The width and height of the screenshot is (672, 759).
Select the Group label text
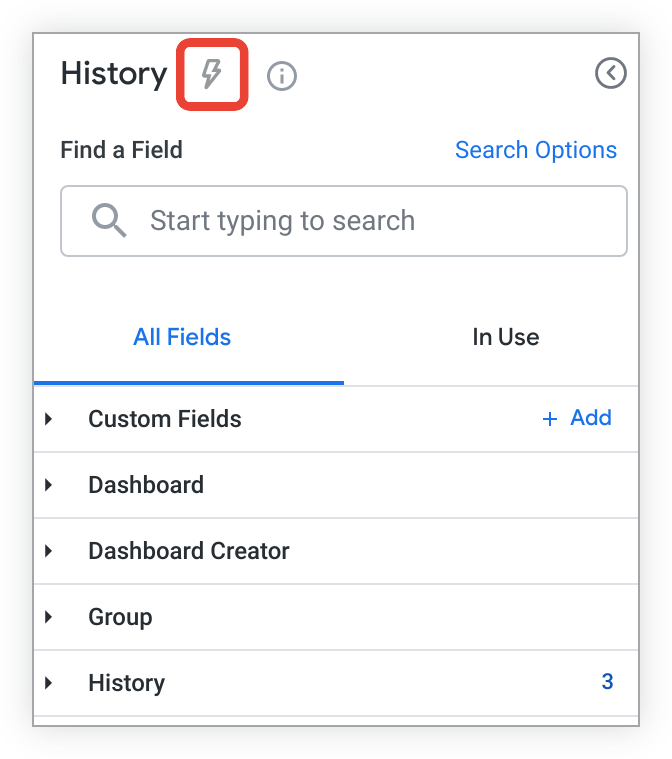pos(120,617)
